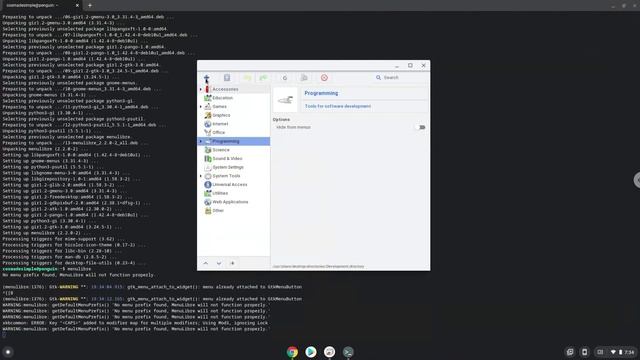The image size is (640, 360).
Task: Select the Utilities category
Action: tap(233, 193)
